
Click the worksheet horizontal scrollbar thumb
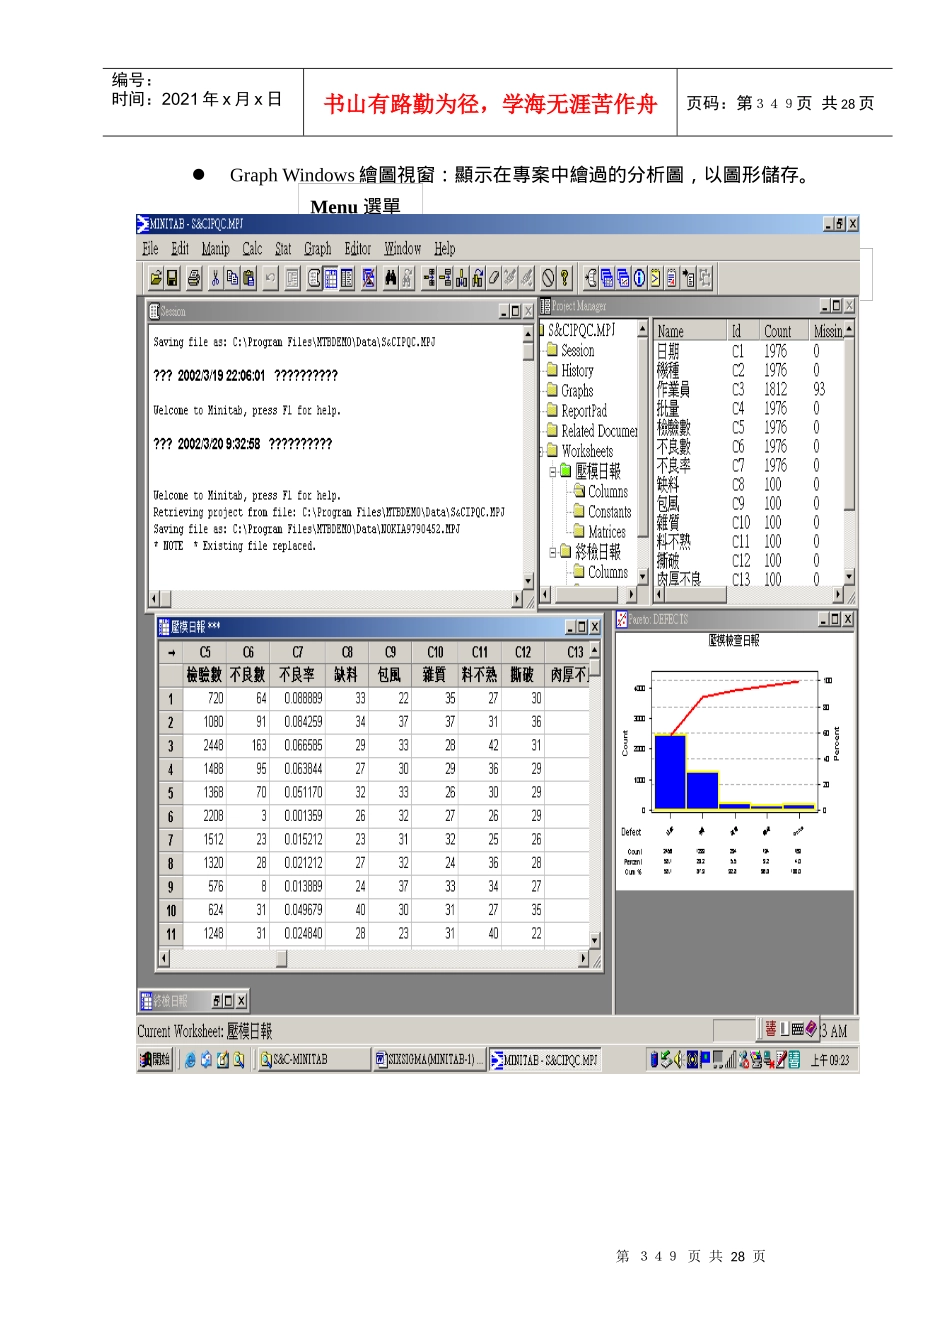pyautogui.click(x=282, y=958)
